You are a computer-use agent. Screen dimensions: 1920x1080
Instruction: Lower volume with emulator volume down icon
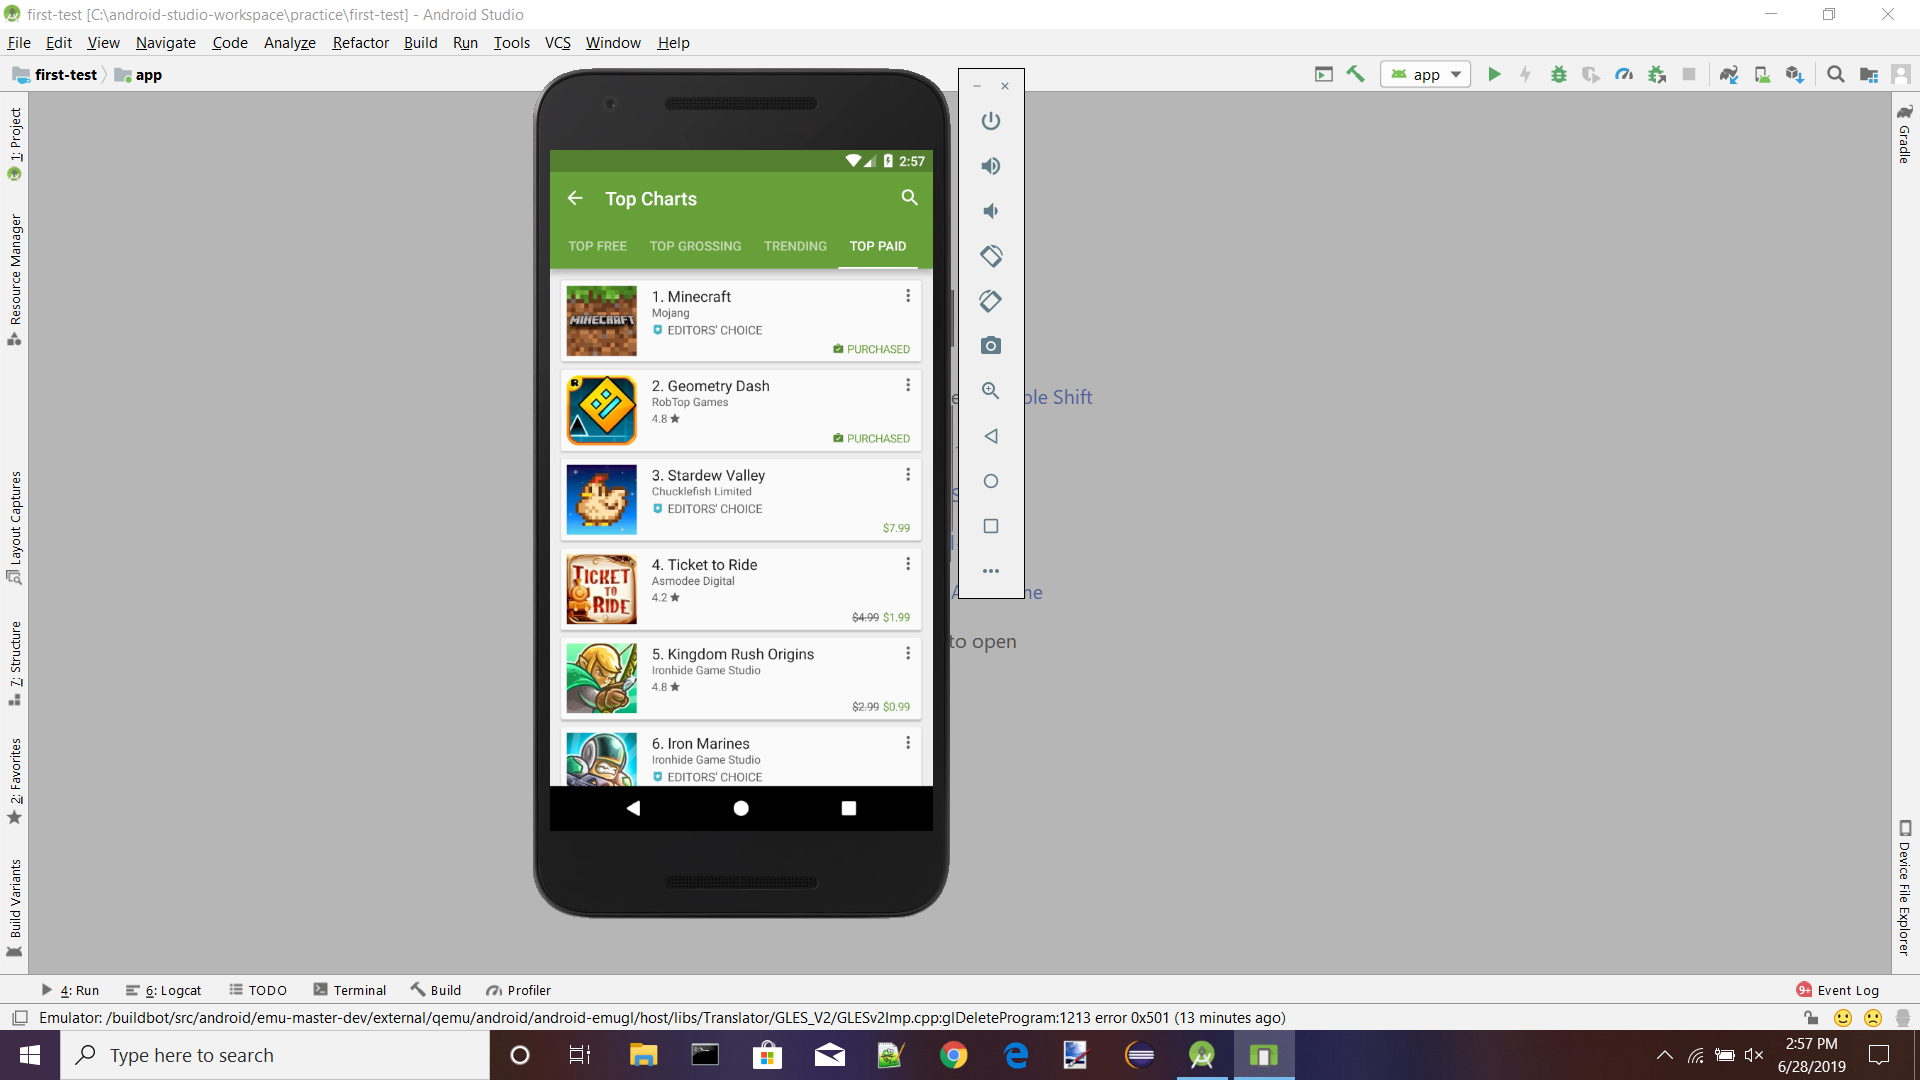coord(990,211)
